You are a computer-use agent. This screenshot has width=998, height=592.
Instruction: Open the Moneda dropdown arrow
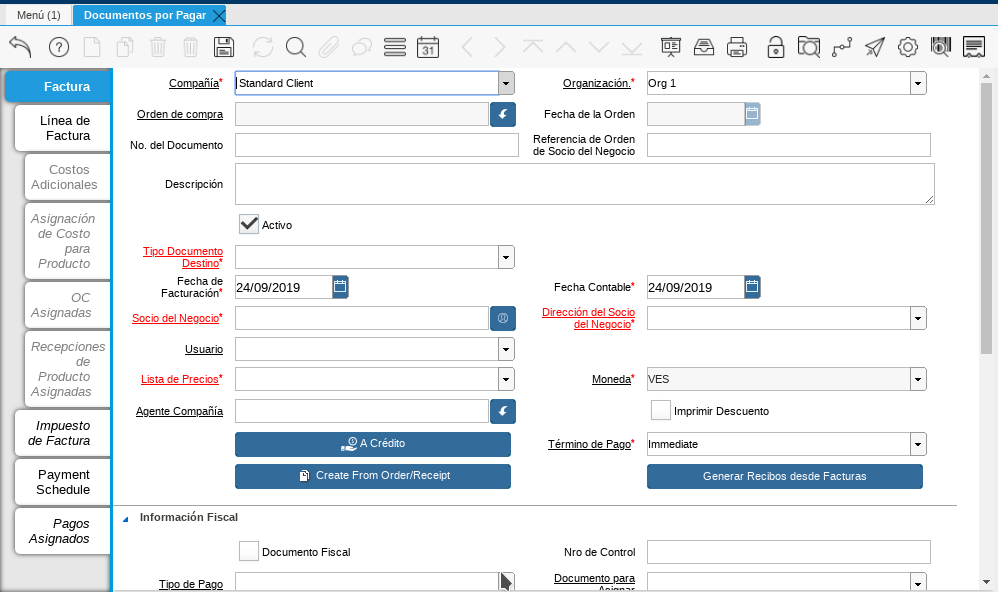(918, 379)
